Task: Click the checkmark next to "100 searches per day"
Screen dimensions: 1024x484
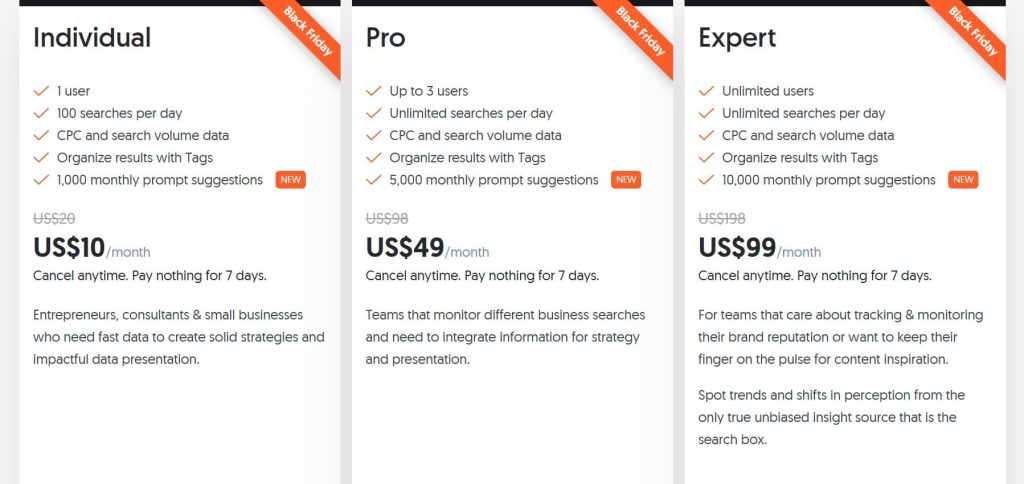Action: pos(41,113)
